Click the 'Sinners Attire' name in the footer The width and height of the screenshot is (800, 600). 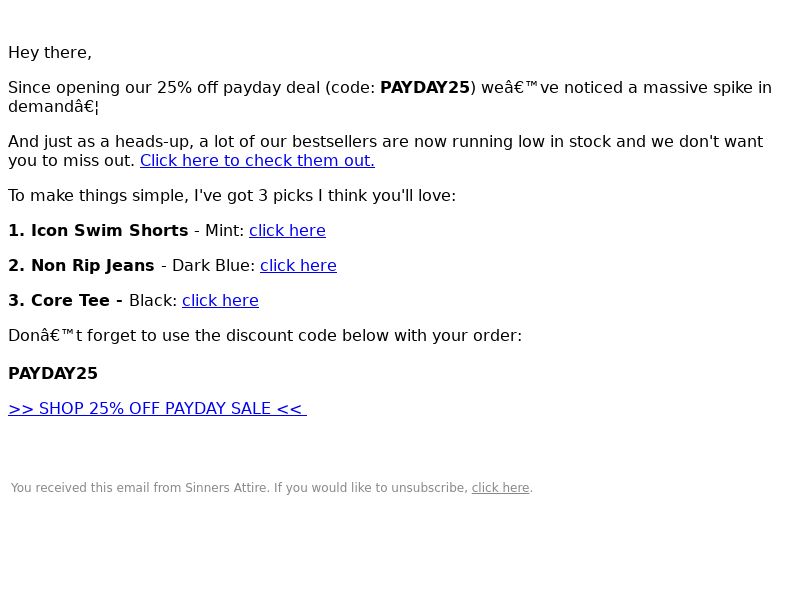(x=226, y=488)
